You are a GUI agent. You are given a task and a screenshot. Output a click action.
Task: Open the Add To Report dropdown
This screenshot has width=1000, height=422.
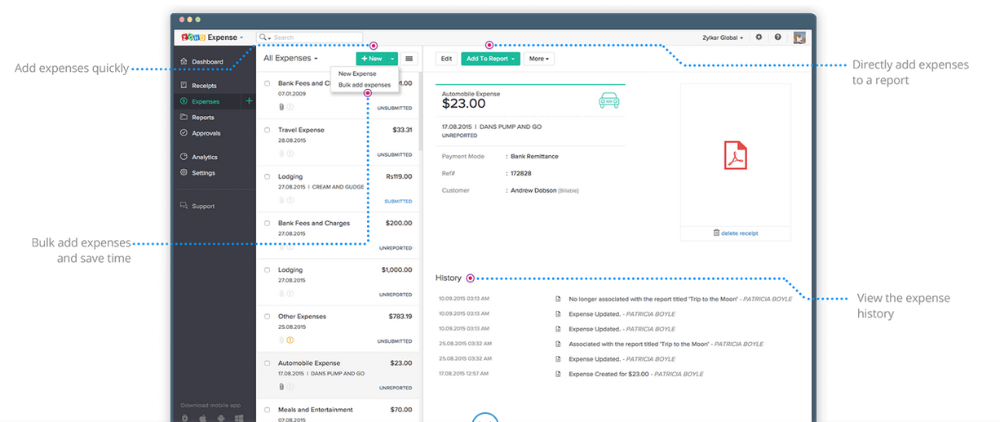(x=490, y=59)
